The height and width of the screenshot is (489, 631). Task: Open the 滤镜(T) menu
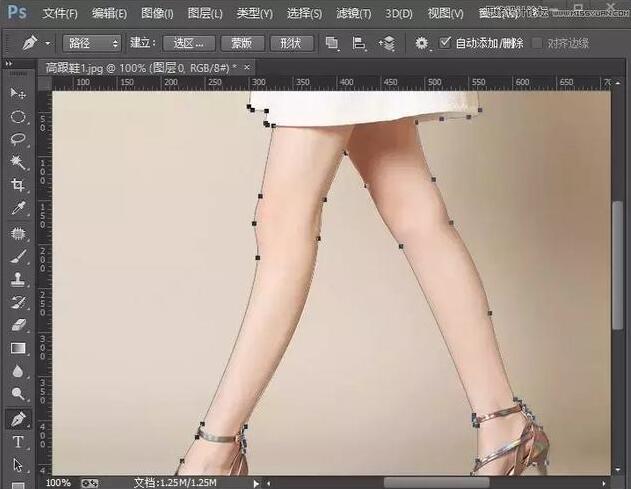[x=354, y=14]
